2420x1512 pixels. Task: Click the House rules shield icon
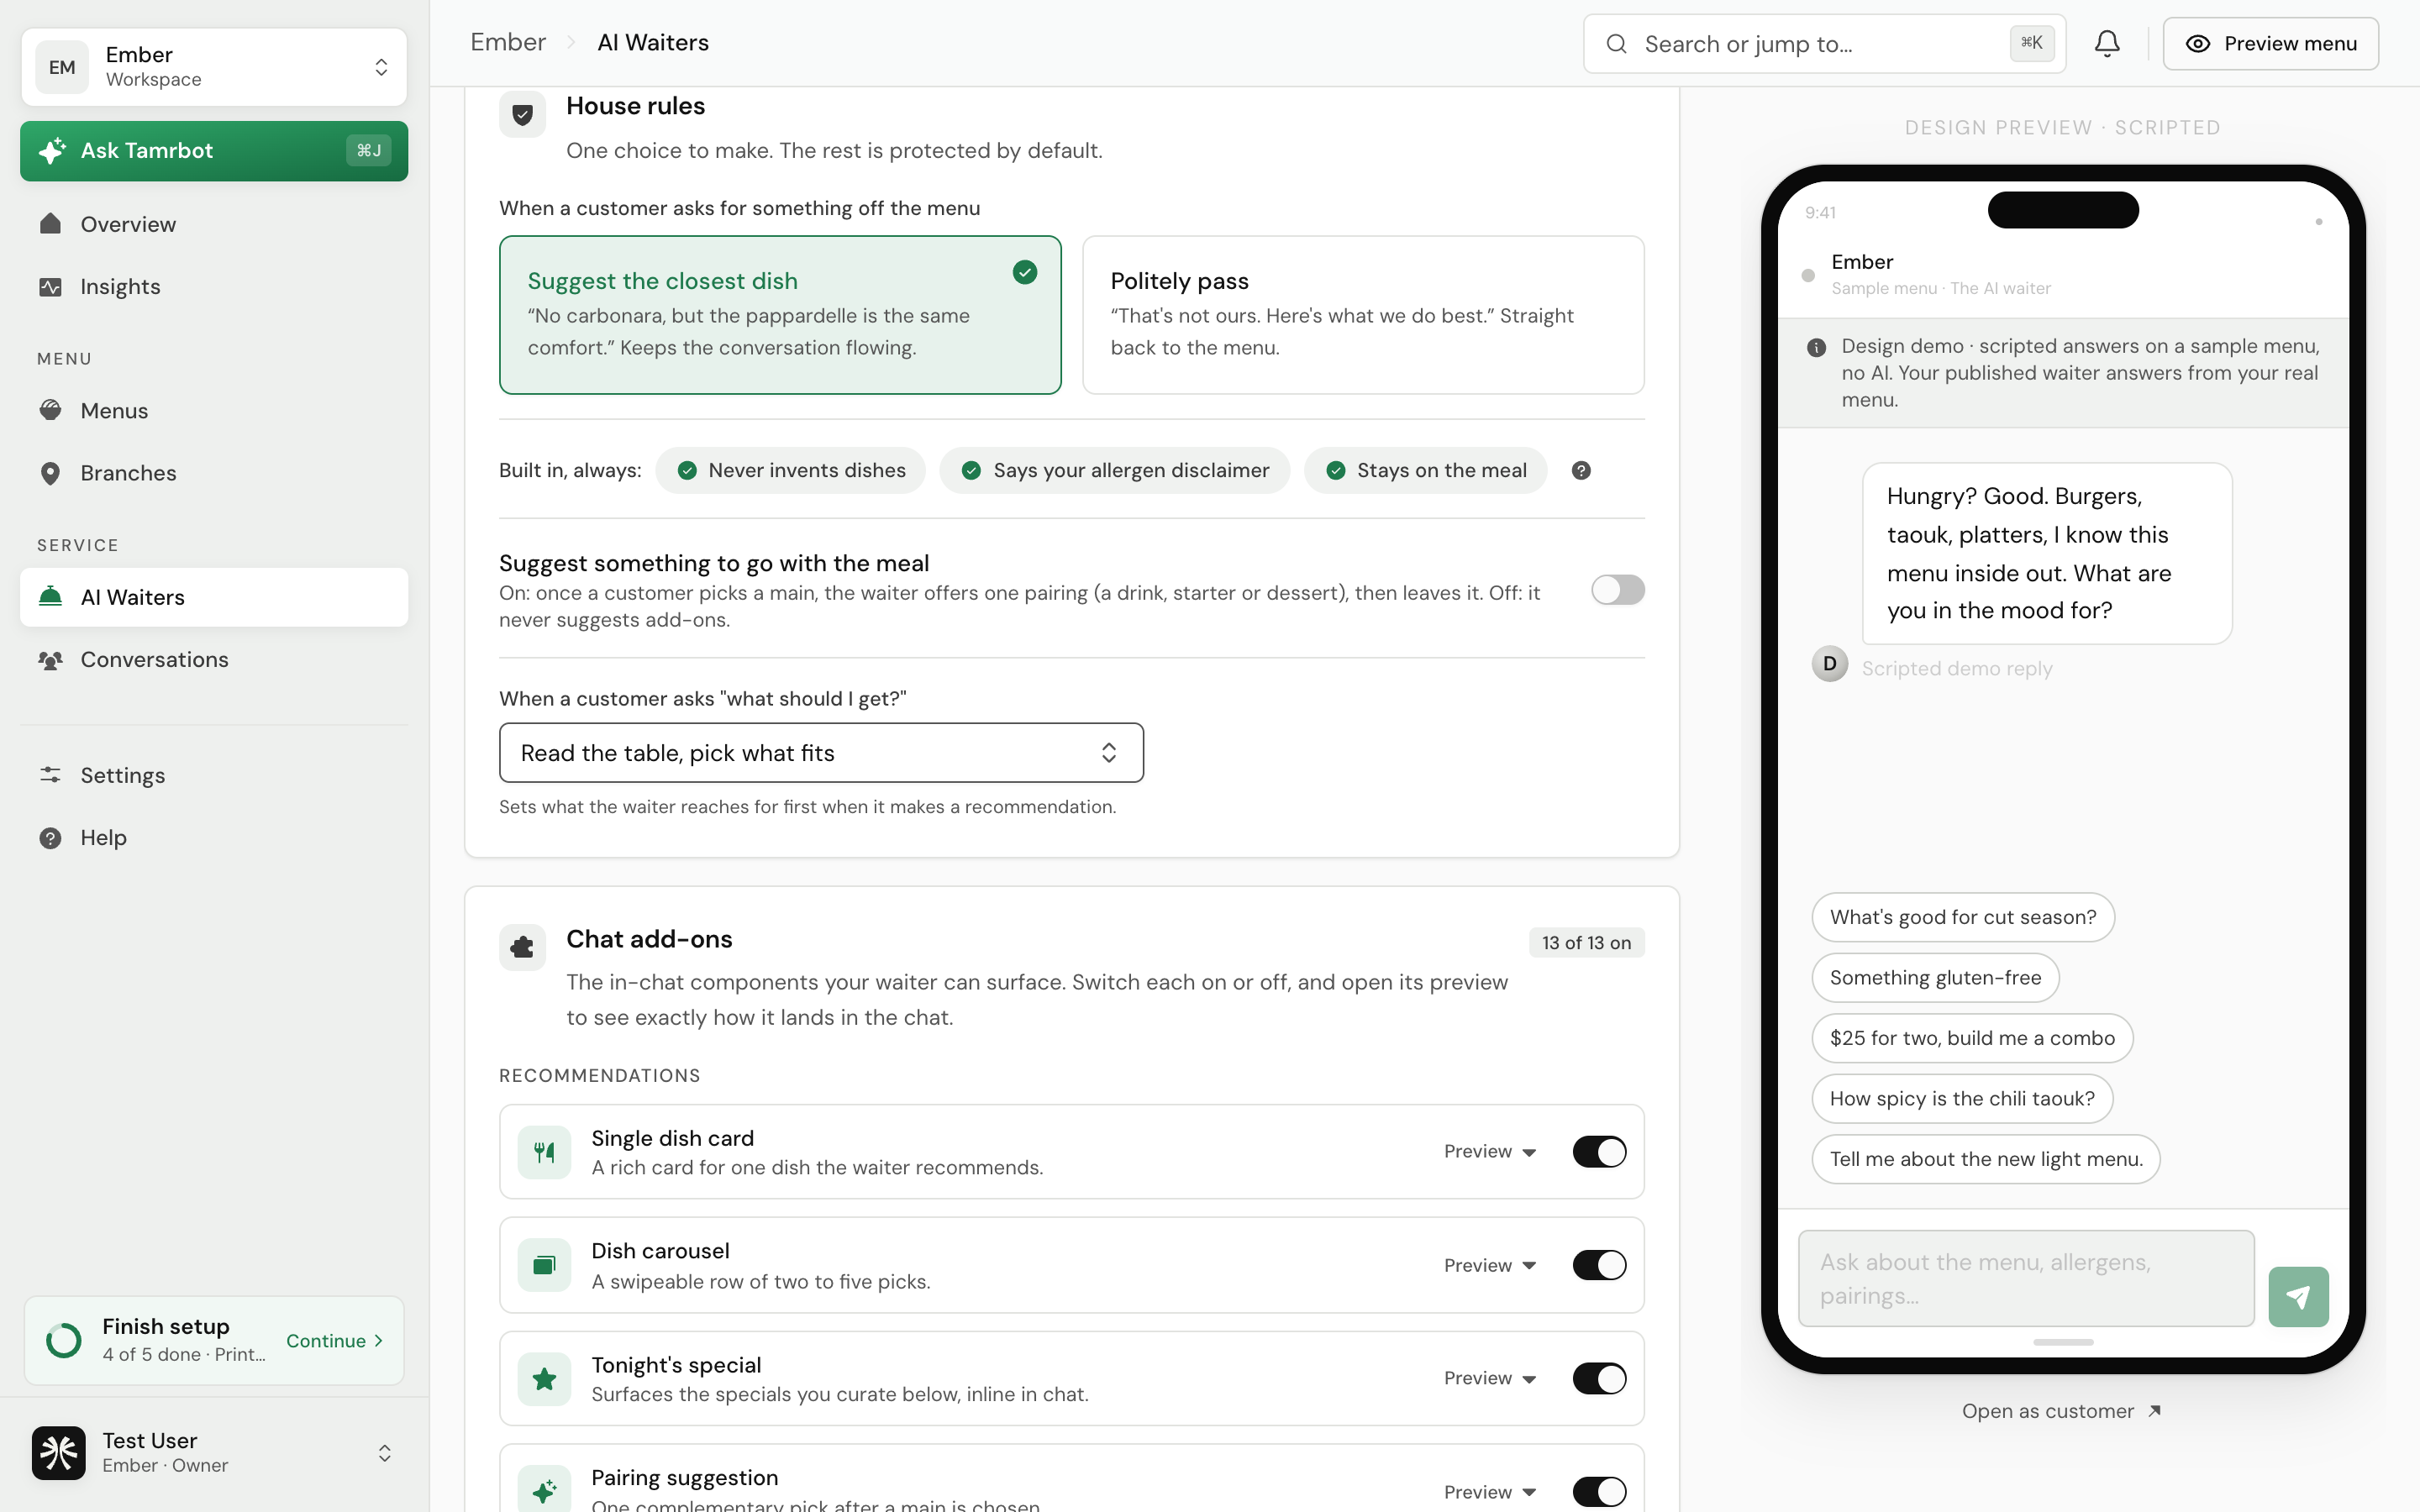click(523, 114)
